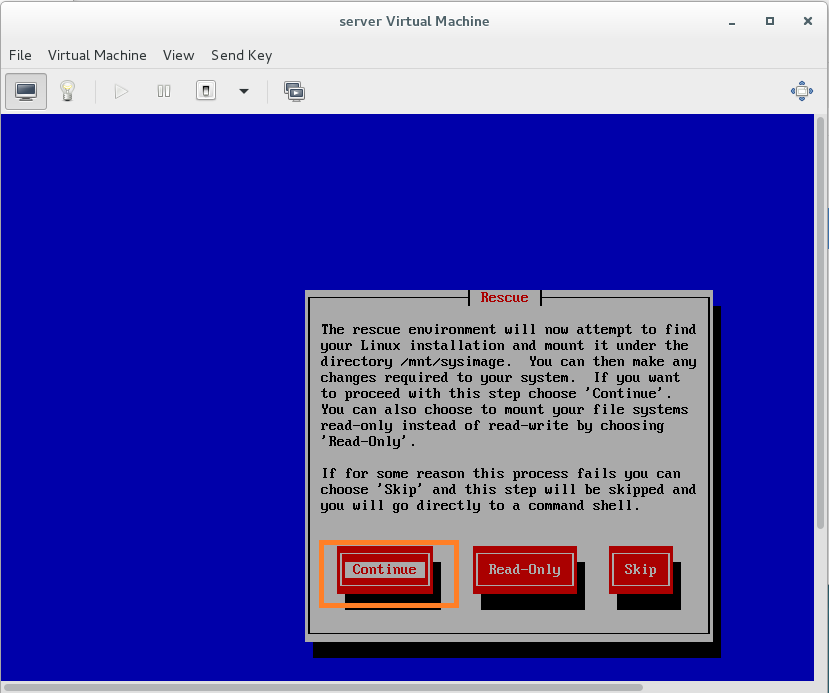
Task: Click the shut down power icon
Action: tap(205, 91)
